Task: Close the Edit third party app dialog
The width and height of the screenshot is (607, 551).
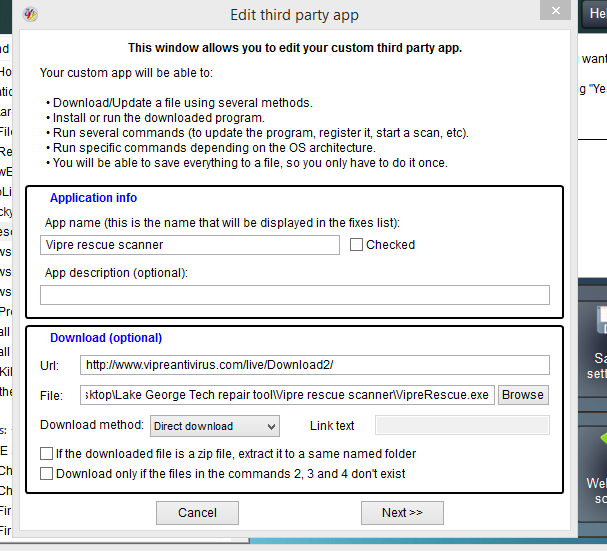Action: (556, 10)
